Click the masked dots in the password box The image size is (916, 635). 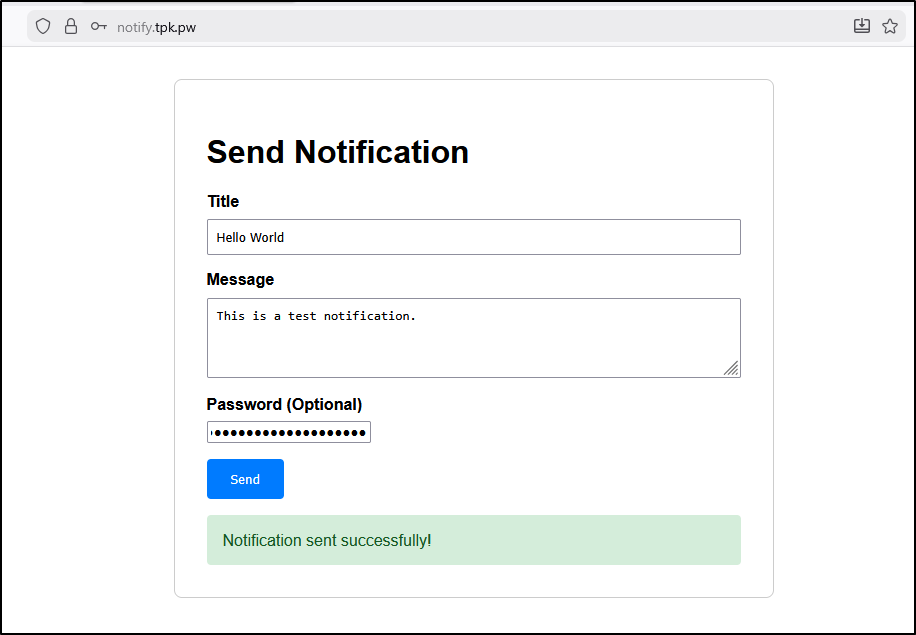point(290,432)
